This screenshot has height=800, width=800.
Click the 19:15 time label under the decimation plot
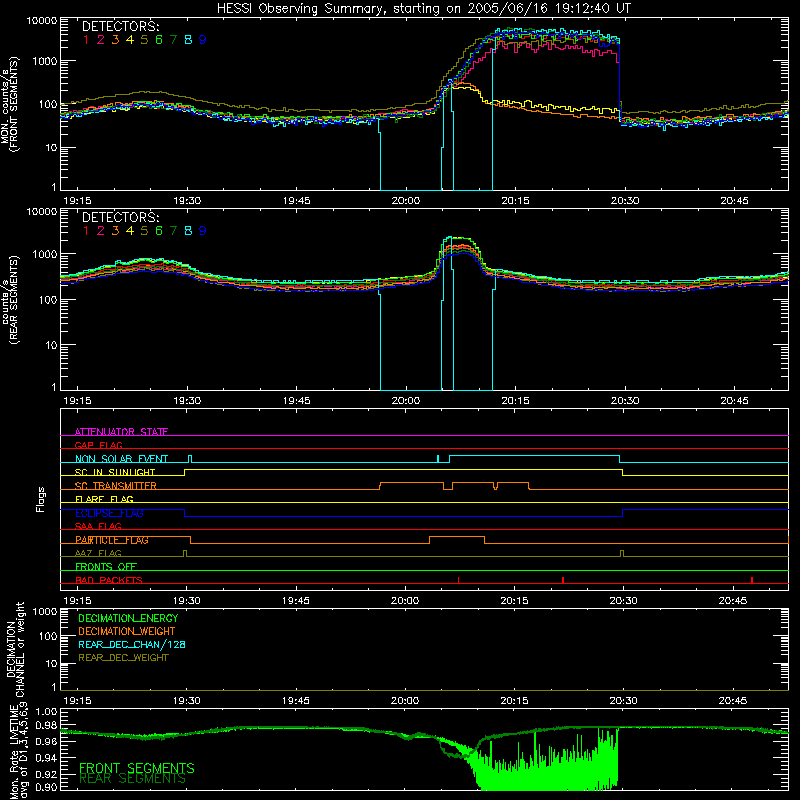(x=78, y=701)
